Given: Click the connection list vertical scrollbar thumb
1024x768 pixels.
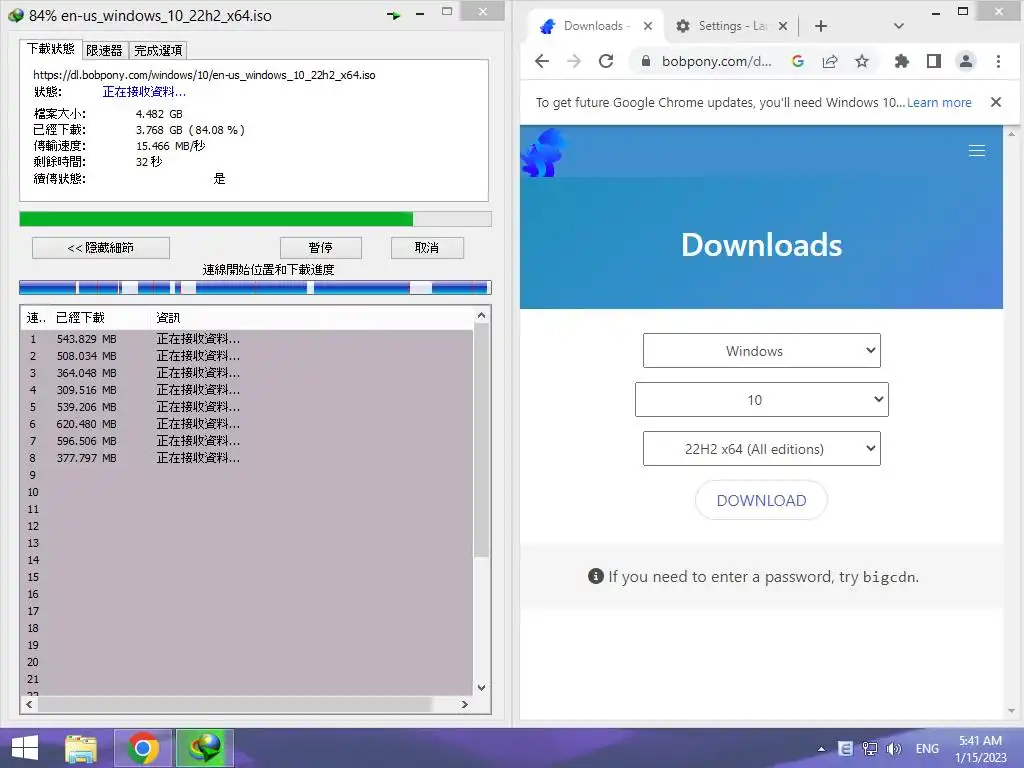Looking at the screenshot, I should 481,441.
